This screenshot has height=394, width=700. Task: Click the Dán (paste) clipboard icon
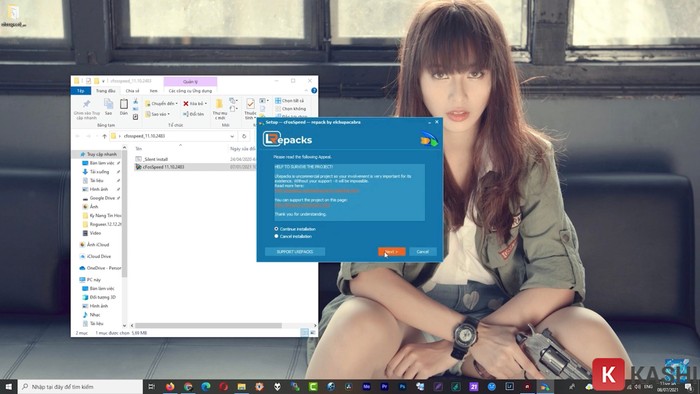[124, 104]
